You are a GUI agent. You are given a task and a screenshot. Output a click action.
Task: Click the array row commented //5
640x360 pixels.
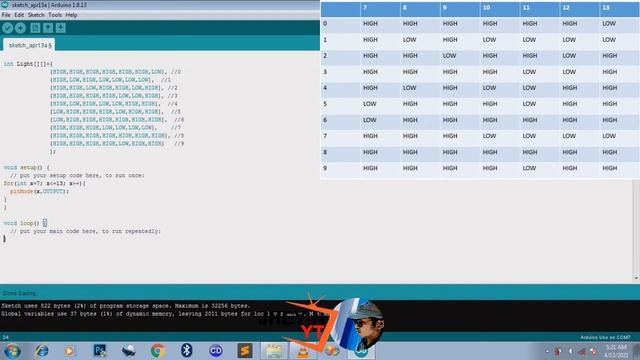(115, 112)
